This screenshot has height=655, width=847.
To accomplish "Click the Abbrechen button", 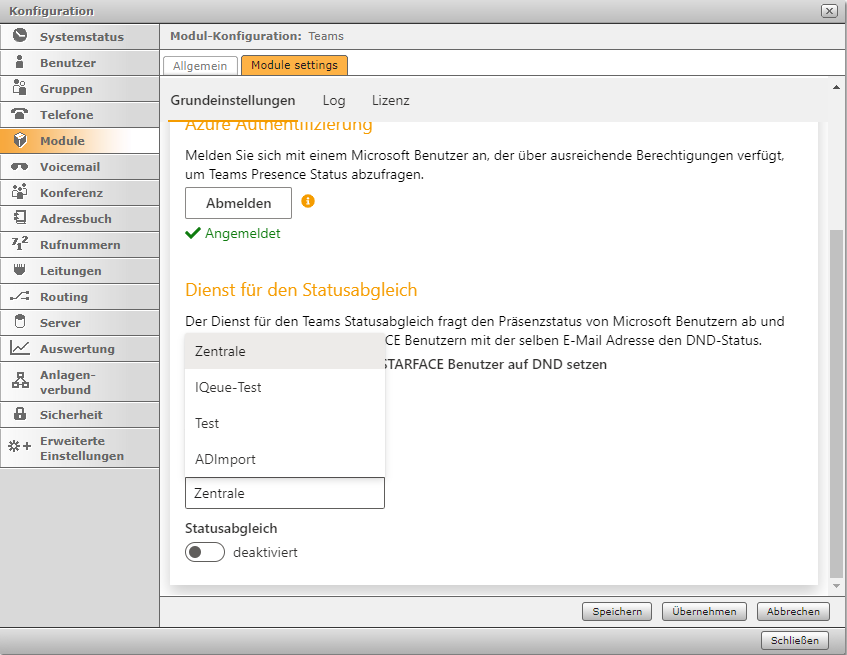I will click(x=793, y=611).
